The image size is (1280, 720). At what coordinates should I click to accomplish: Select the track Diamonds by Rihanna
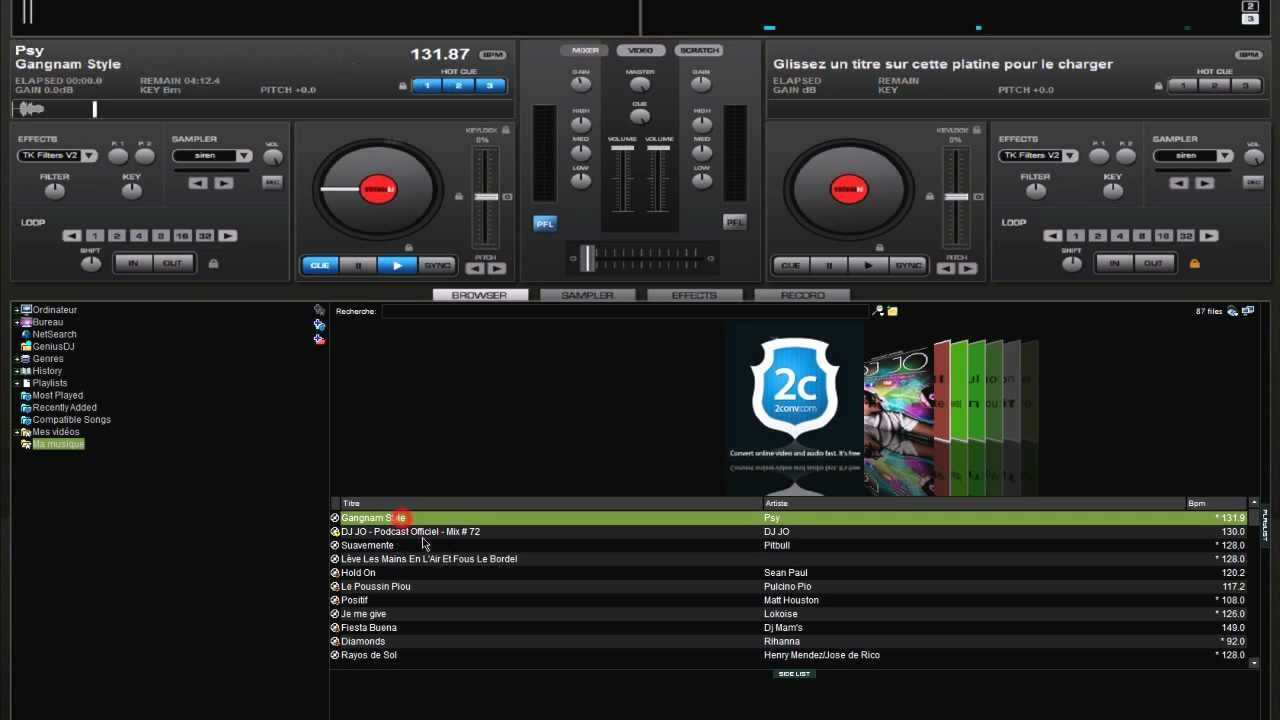788,641
